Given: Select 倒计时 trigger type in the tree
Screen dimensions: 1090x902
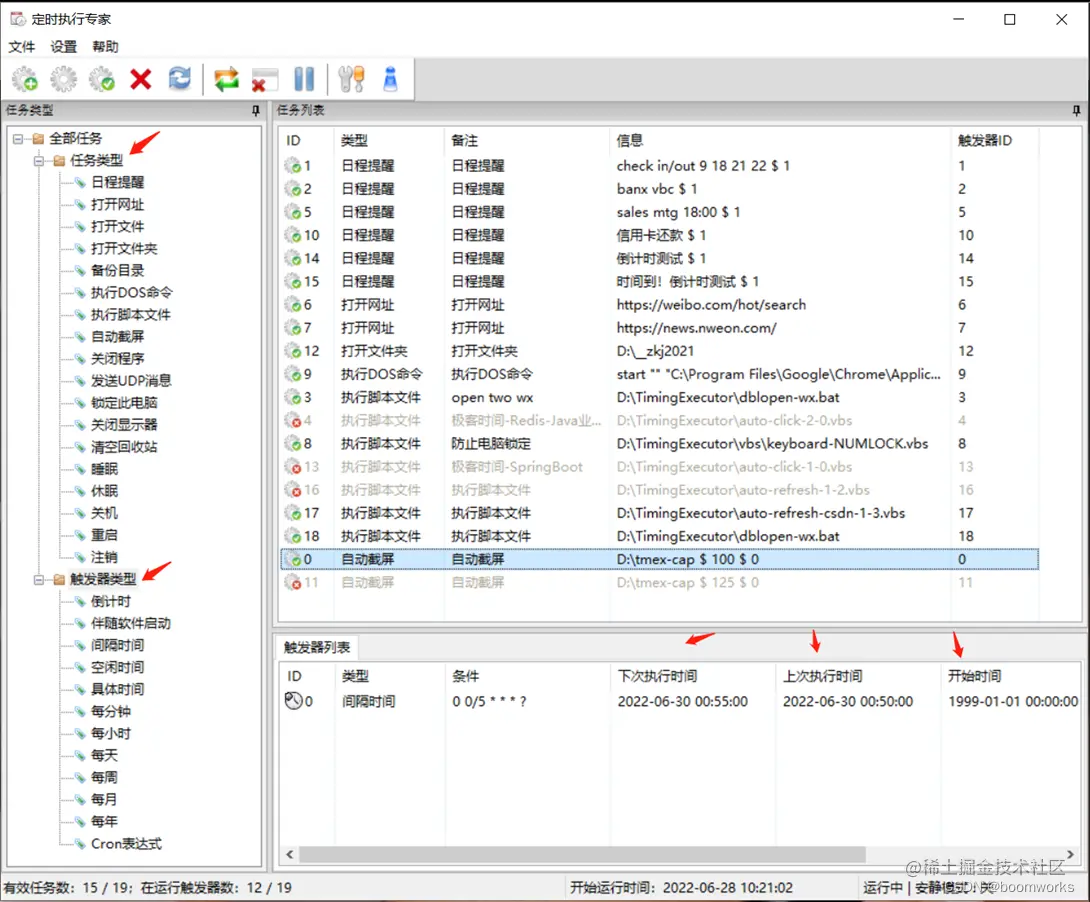Looking at the screenshot, I should pyautogui.click(x=111, y=602).
